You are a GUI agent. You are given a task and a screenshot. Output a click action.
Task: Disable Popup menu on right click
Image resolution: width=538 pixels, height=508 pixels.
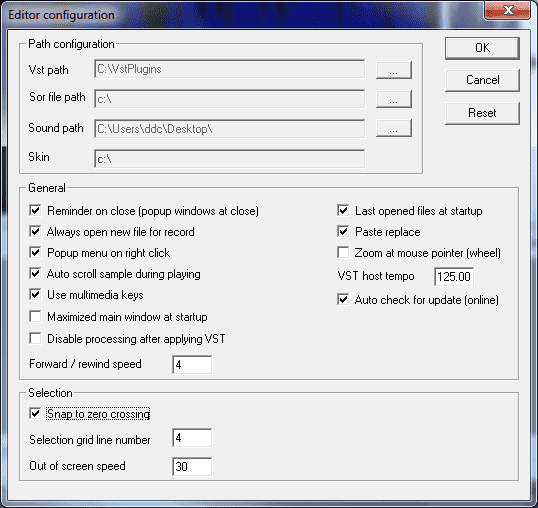click(35, 252)
